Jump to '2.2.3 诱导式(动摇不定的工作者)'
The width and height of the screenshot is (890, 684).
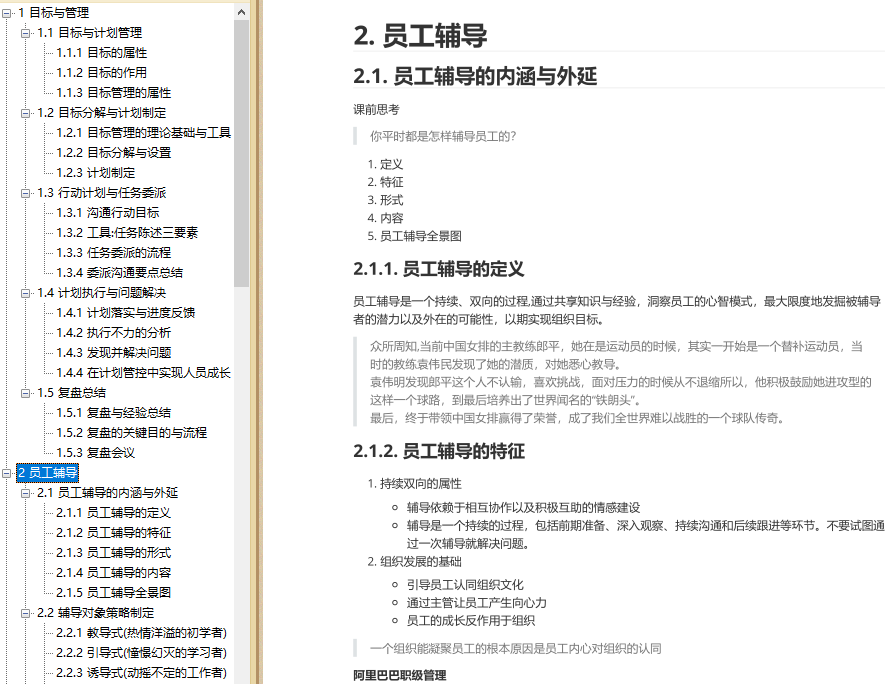click(x=141, y=673)
